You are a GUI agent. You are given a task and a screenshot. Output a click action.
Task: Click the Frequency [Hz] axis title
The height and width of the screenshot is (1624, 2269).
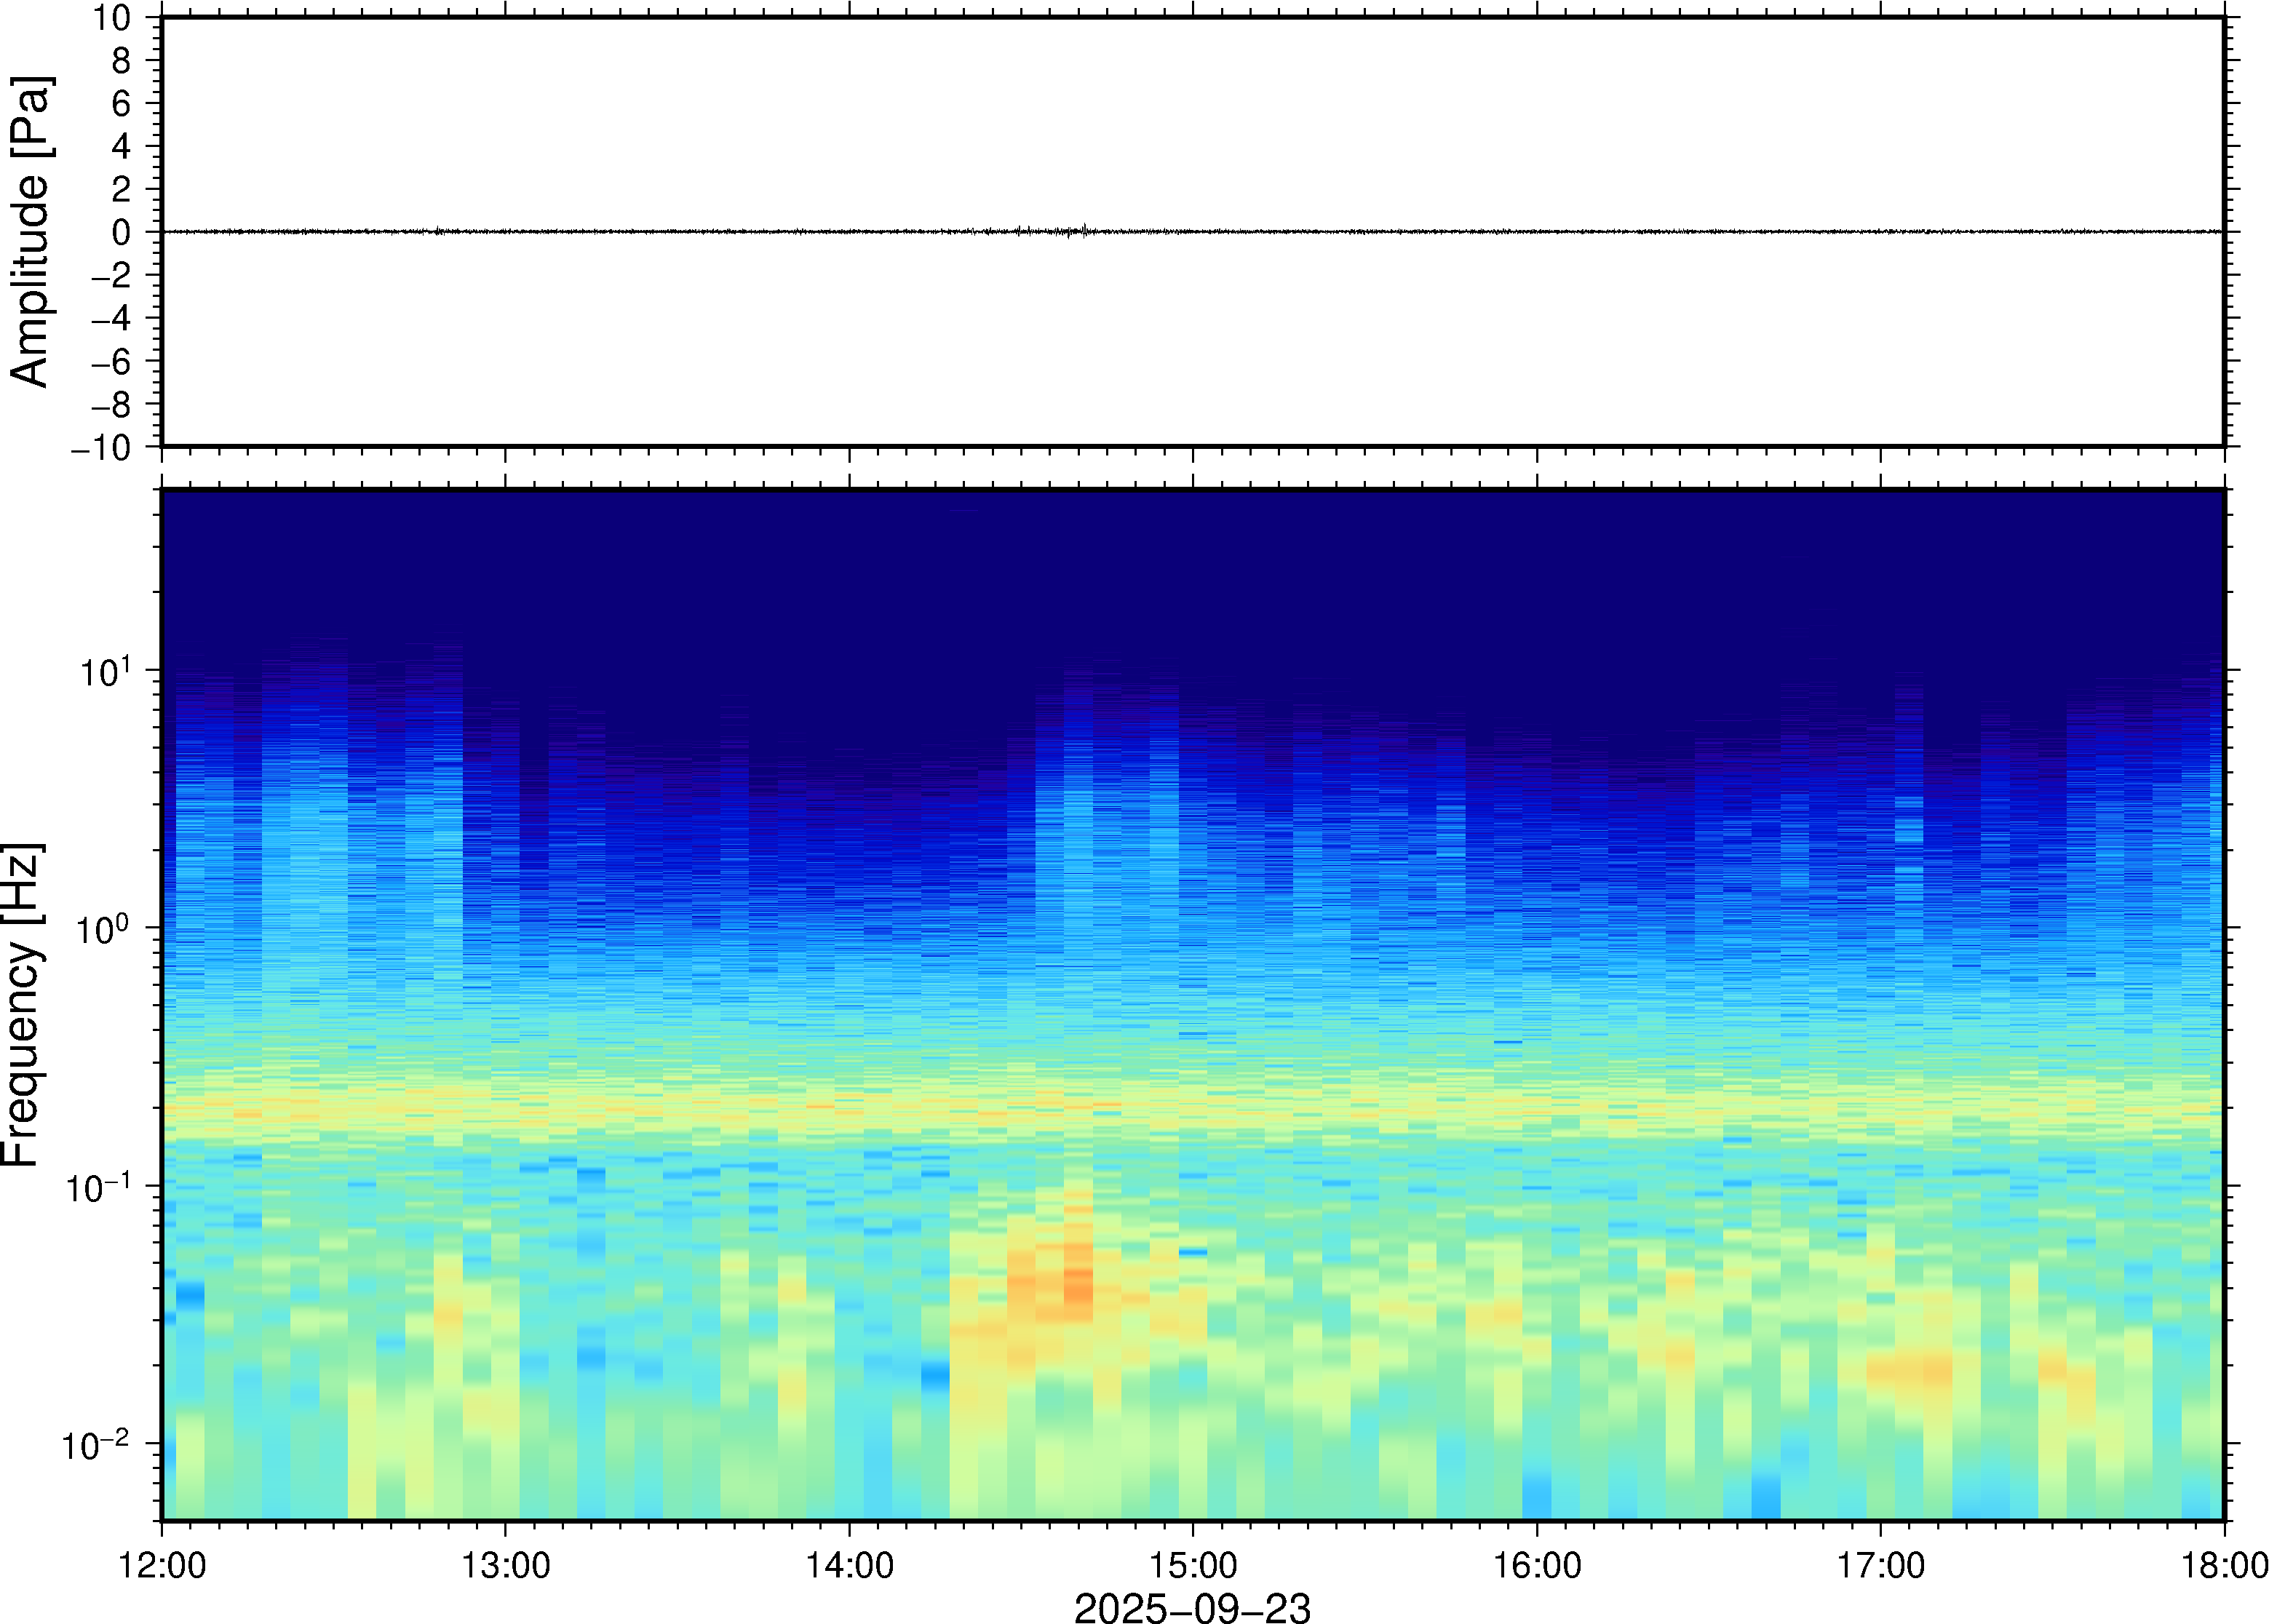22,1005
